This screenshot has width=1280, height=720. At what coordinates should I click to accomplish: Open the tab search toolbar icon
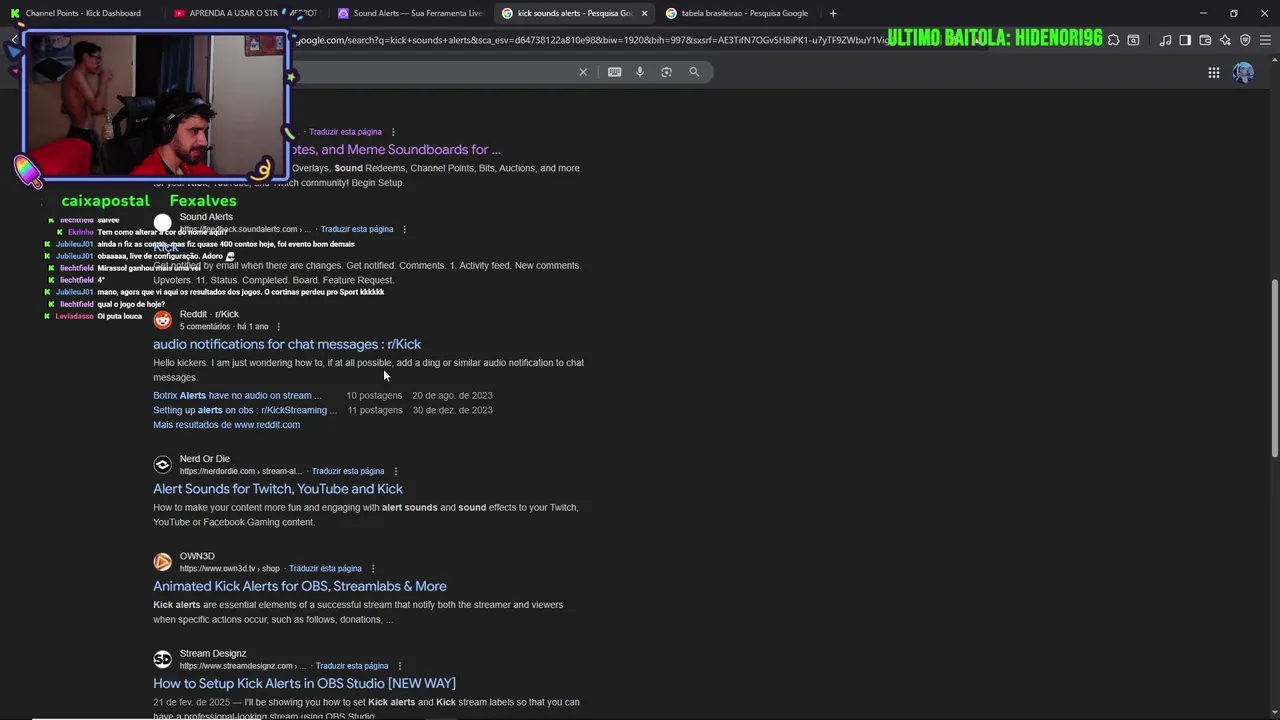pos(1133,40)
